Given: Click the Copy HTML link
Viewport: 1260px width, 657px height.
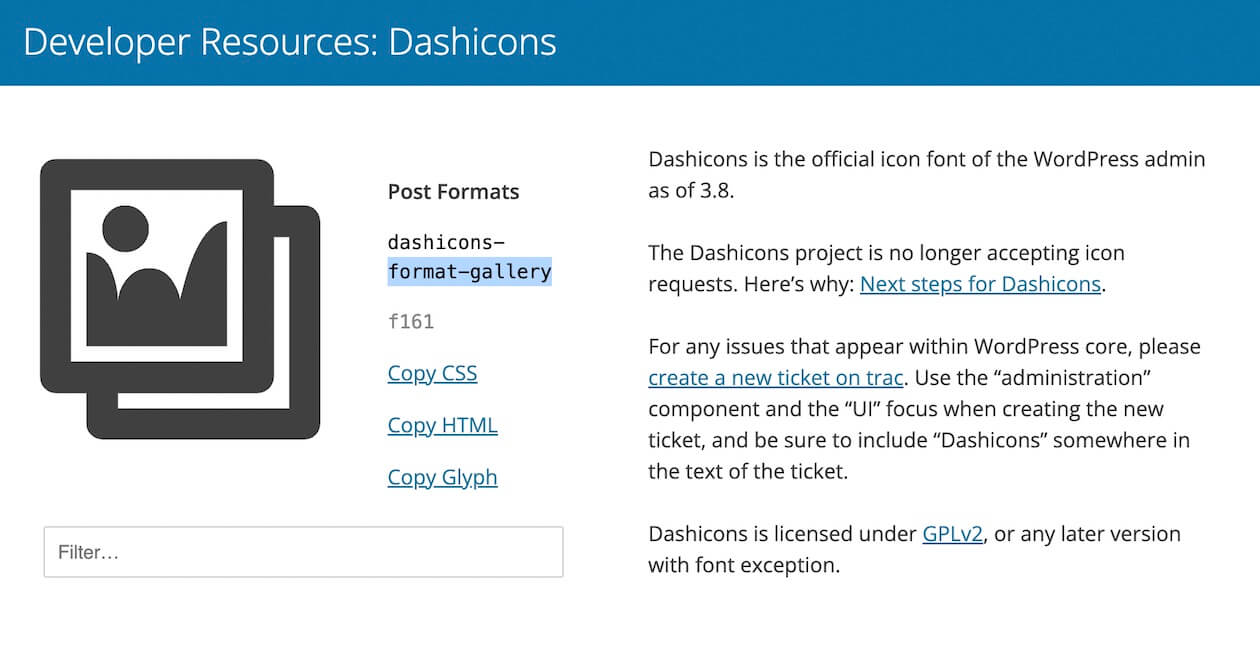Looking at the screenshot, I should point(442,426).
